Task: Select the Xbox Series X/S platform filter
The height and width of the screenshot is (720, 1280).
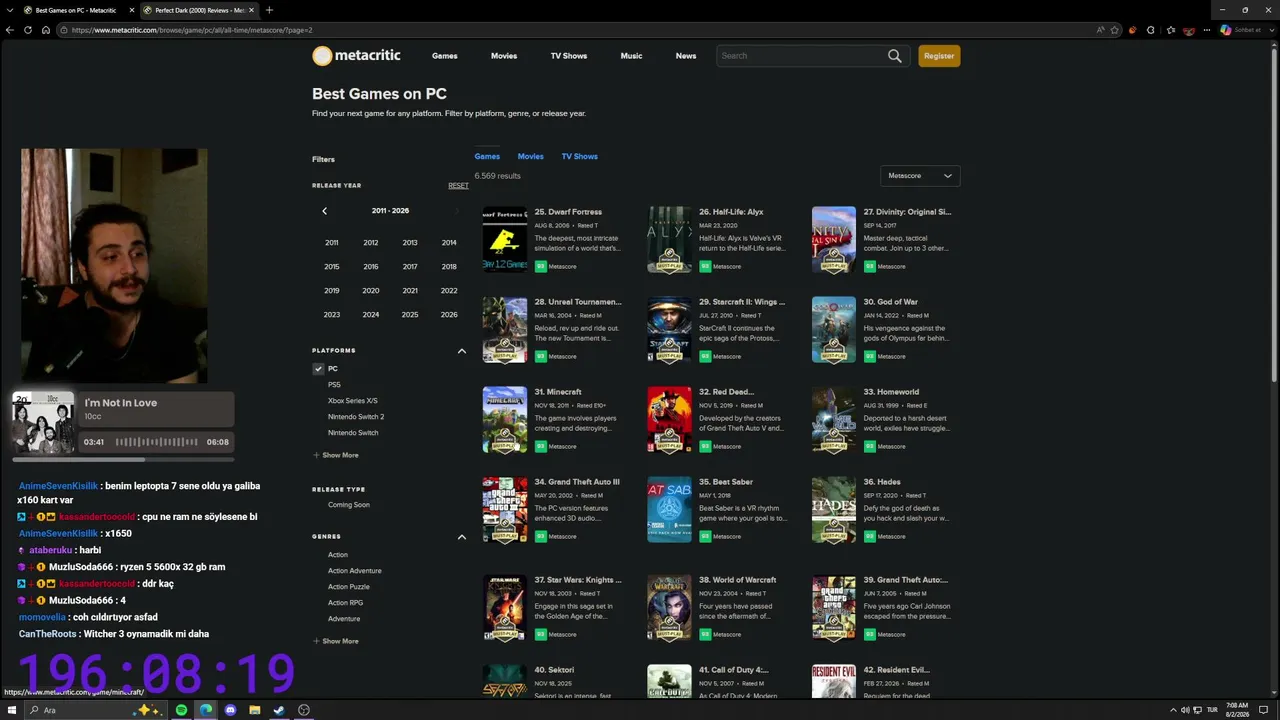Action: click(x=353, y=401)
